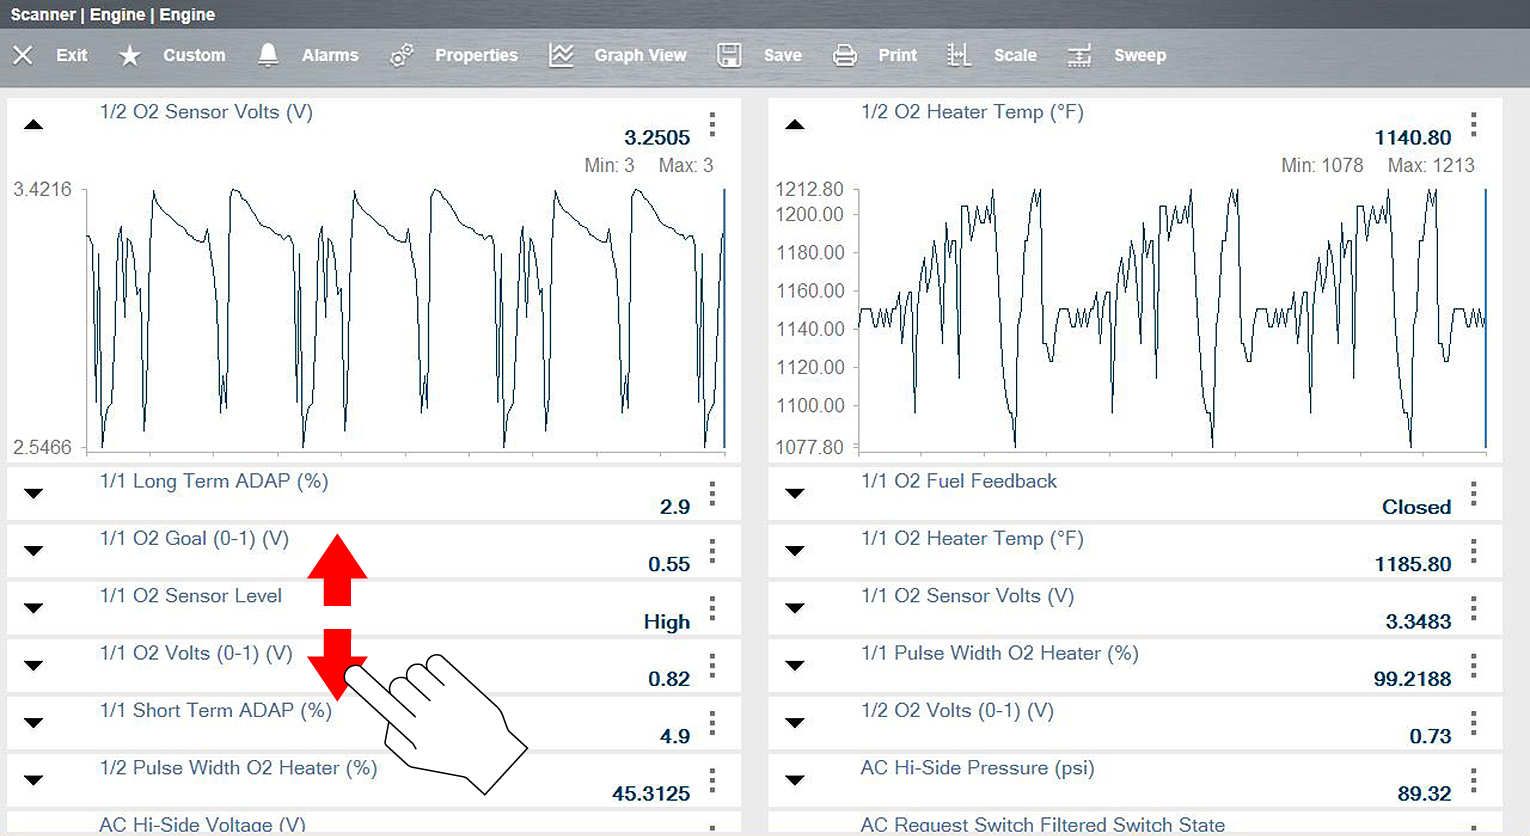
Task: Open options menu for 1/2 O2 Sensor Volts
Action: 712,124
